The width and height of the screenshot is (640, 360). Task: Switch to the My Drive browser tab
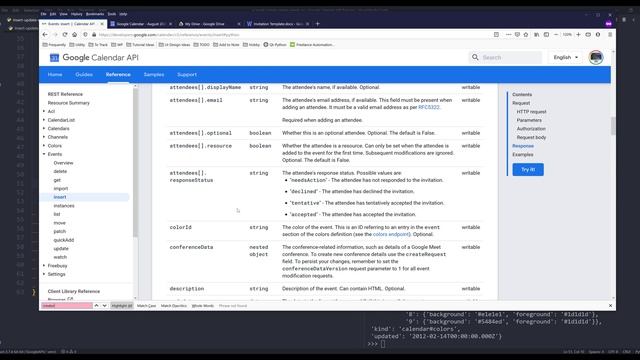pyautogui.click(x=209, y=24)
